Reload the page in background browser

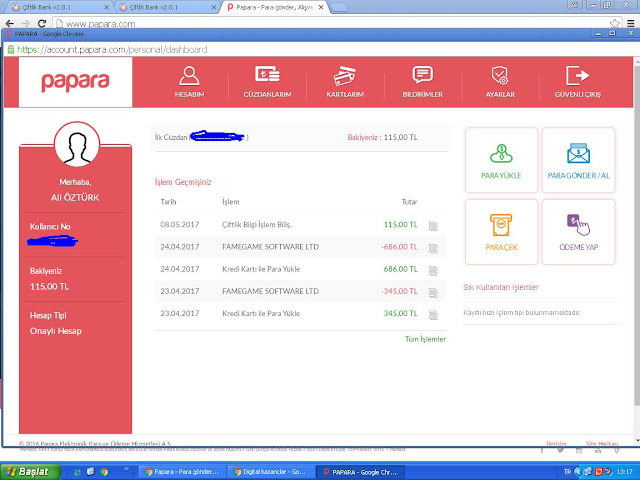[42, 23]
